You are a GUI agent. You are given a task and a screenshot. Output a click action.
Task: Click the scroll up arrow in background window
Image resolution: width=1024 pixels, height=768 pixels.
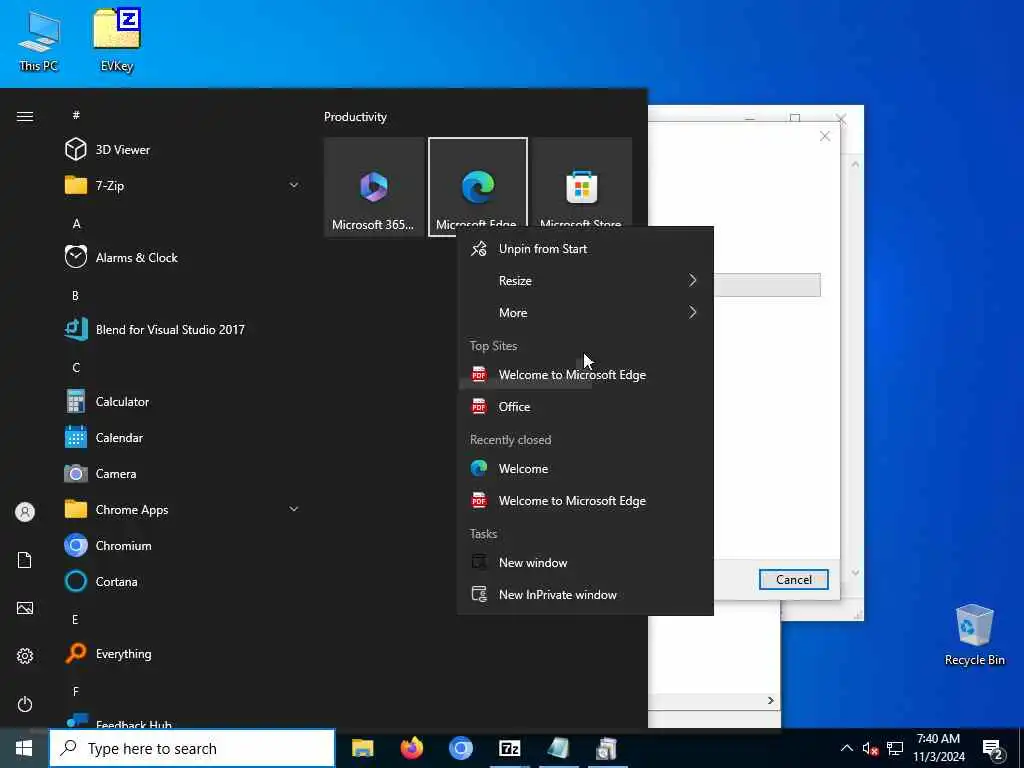click(x=855, y=164)
